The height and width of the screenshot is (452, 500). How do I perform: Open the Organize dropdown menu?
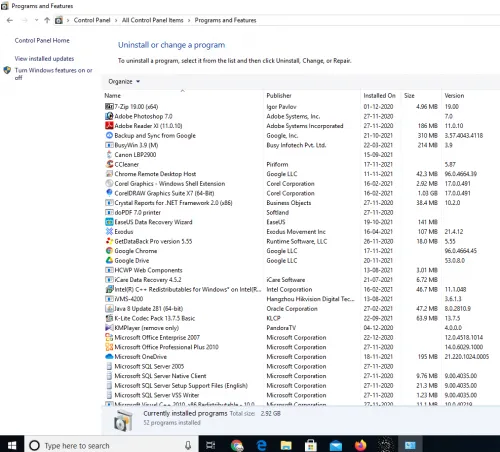click(124, 82)
